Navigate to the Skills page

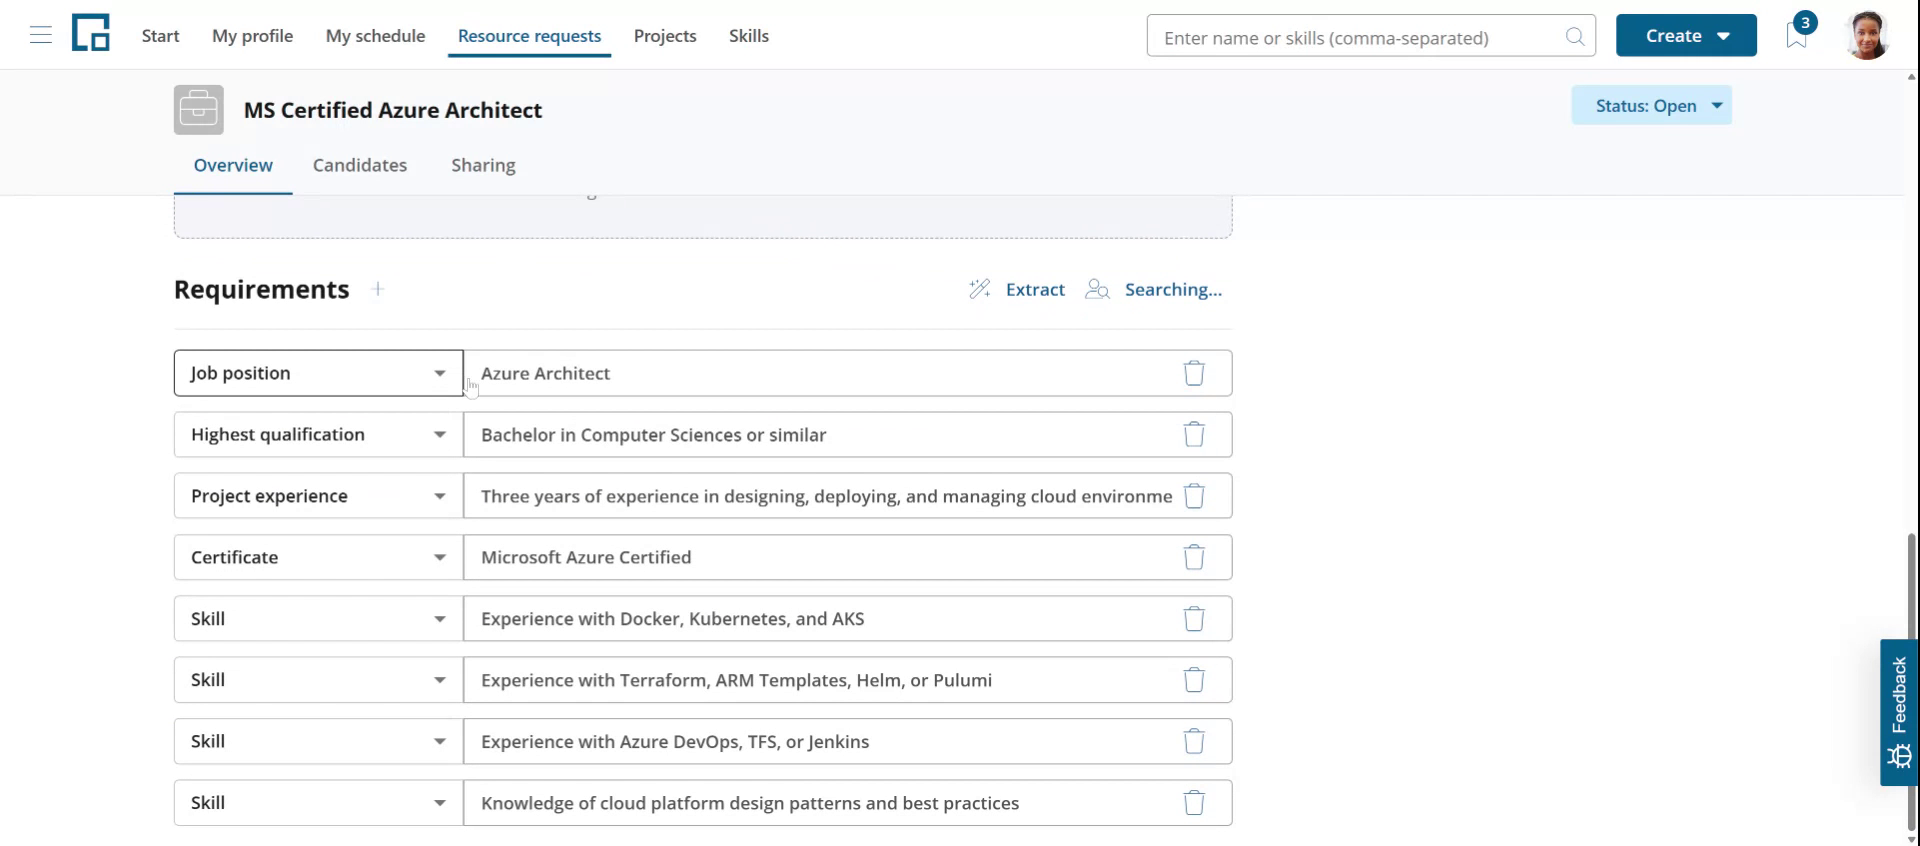coord(749,36)
